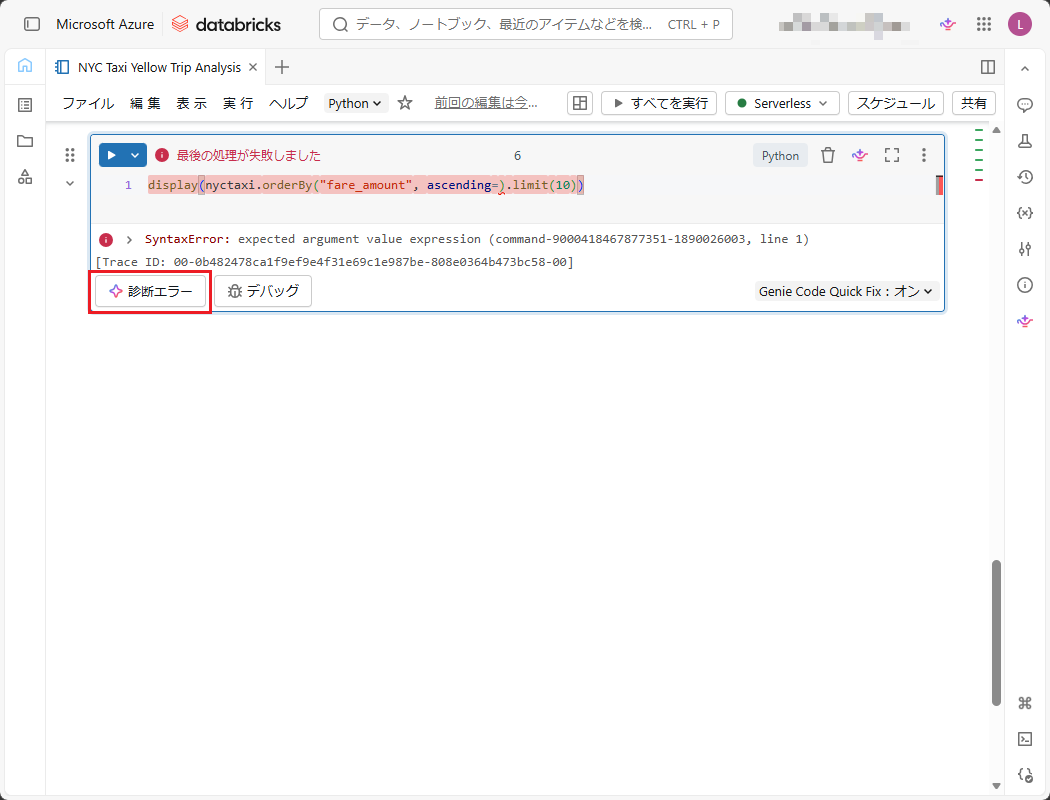1050x800 pixels.
Task: Delete the cell with the trash icon
Action: point(828,155)
